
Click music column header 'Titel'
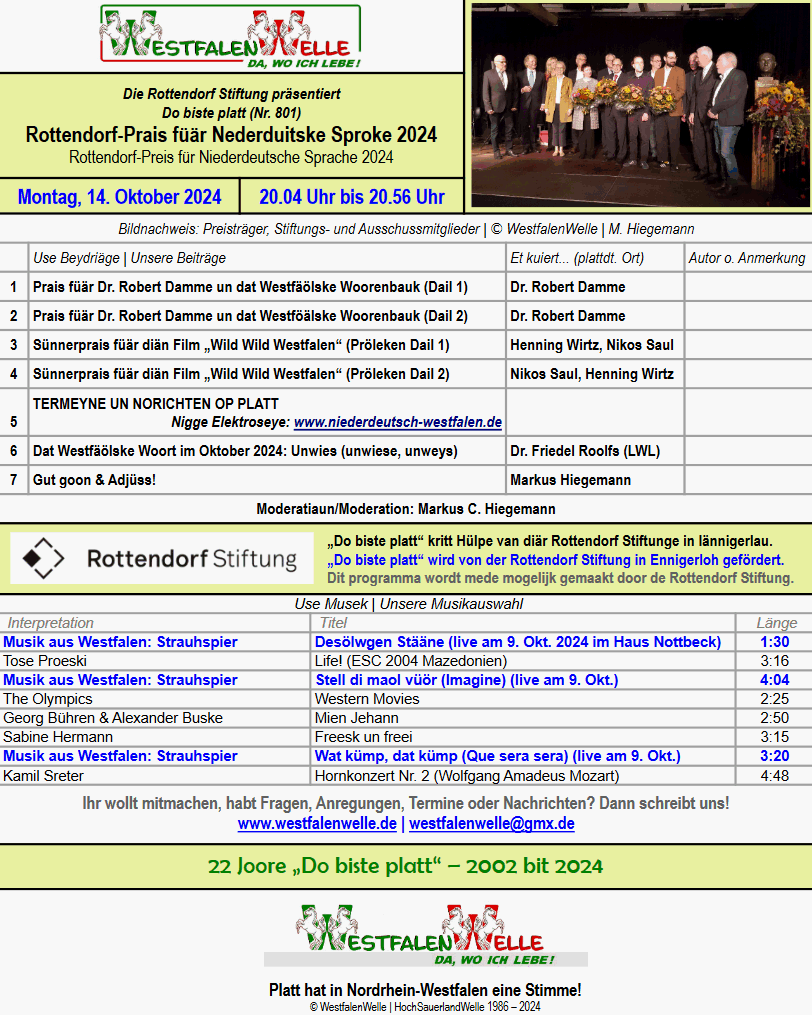pyautogui.click(x=333, y=623)
